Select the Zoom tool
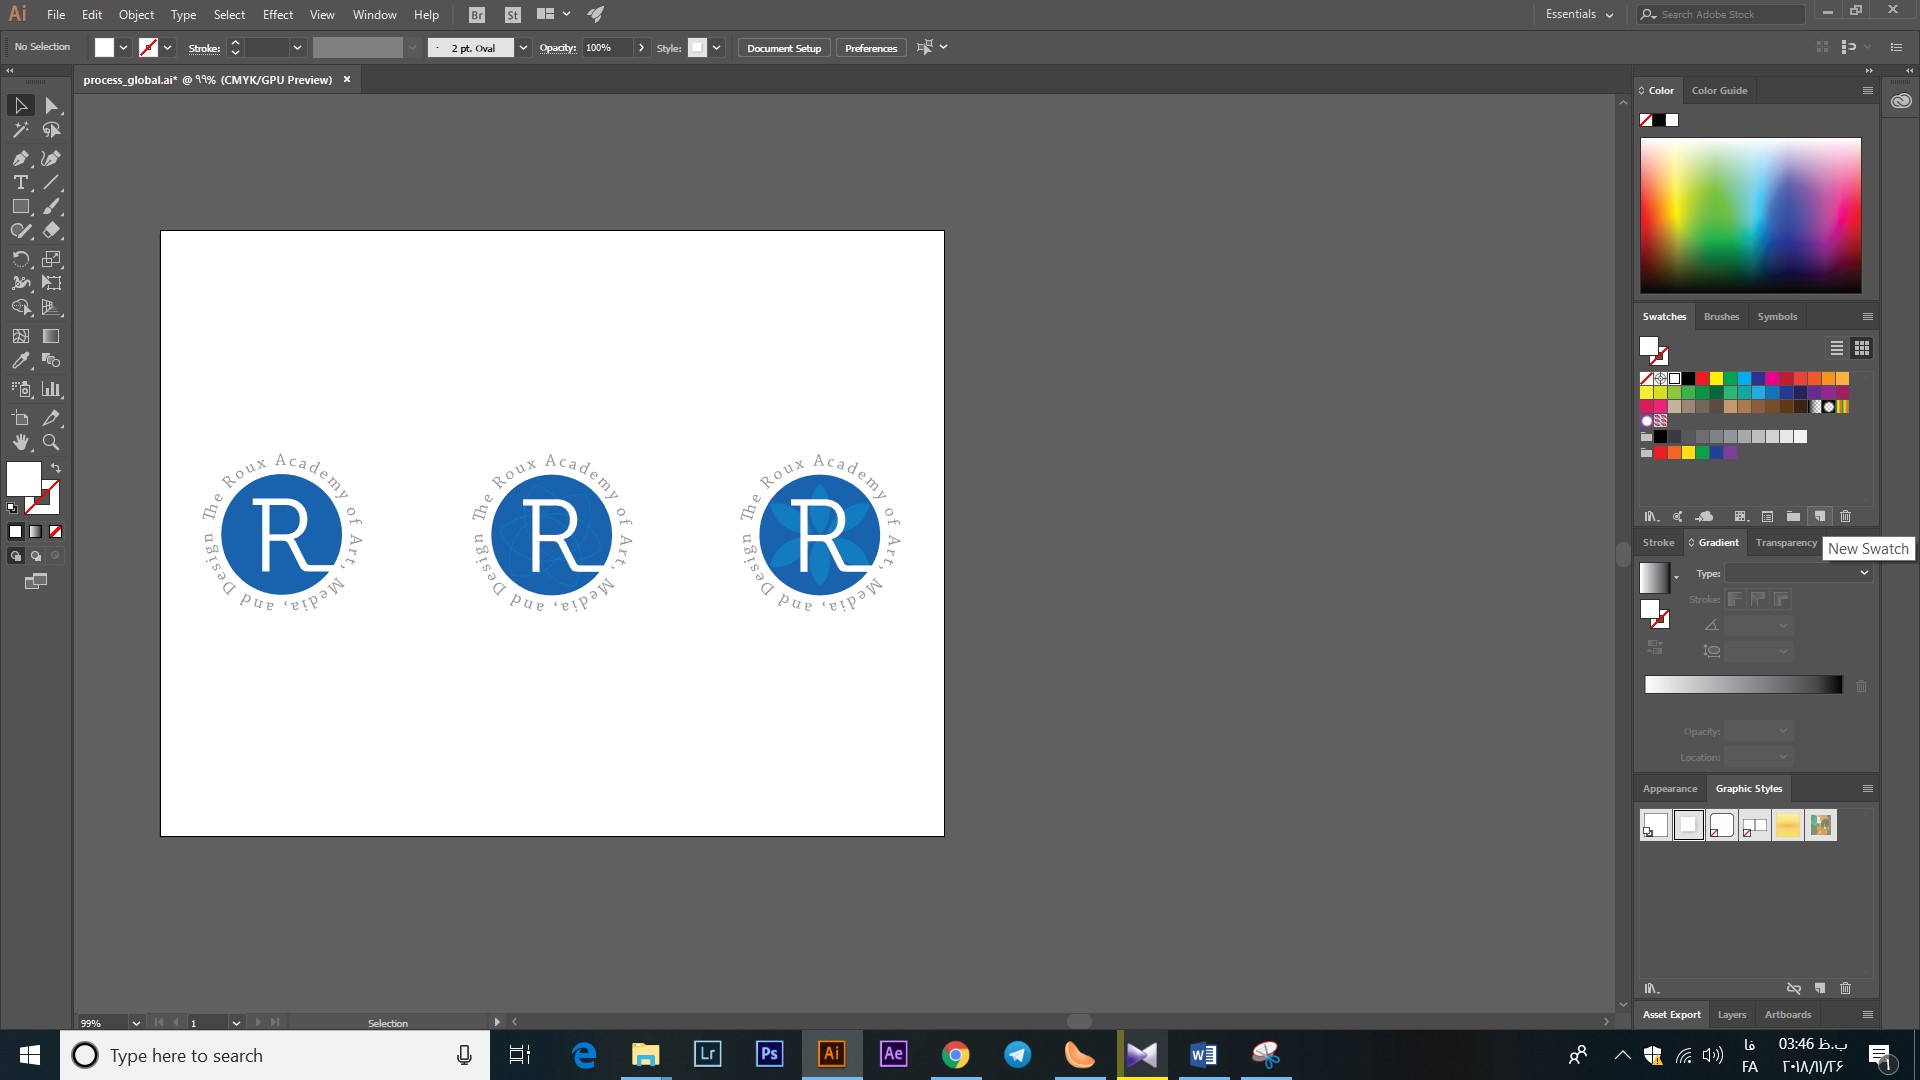This screenshot has height=1080, width=1920. tap(51, 442)
